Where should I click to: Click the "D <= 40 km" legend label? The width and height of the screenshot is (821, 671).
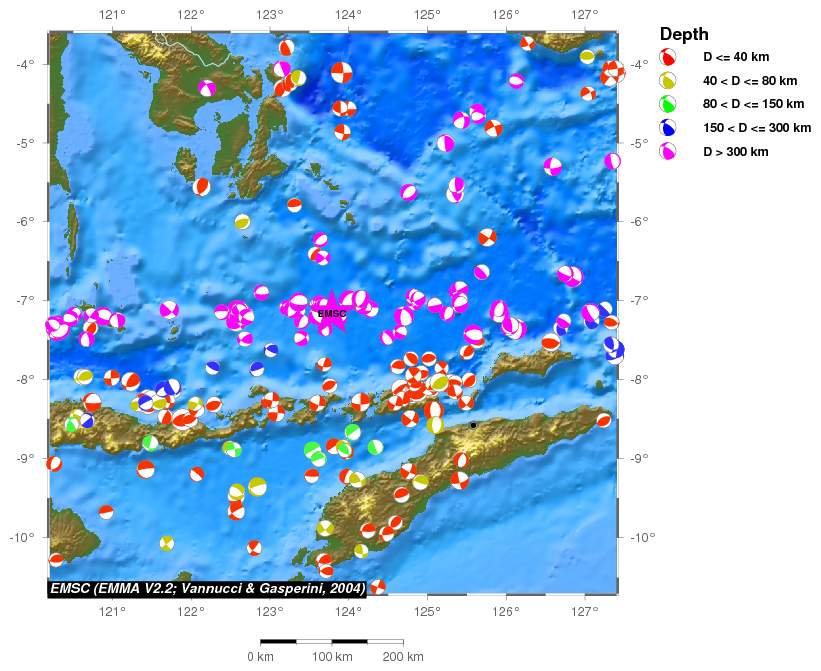click(x=736, y=58)
